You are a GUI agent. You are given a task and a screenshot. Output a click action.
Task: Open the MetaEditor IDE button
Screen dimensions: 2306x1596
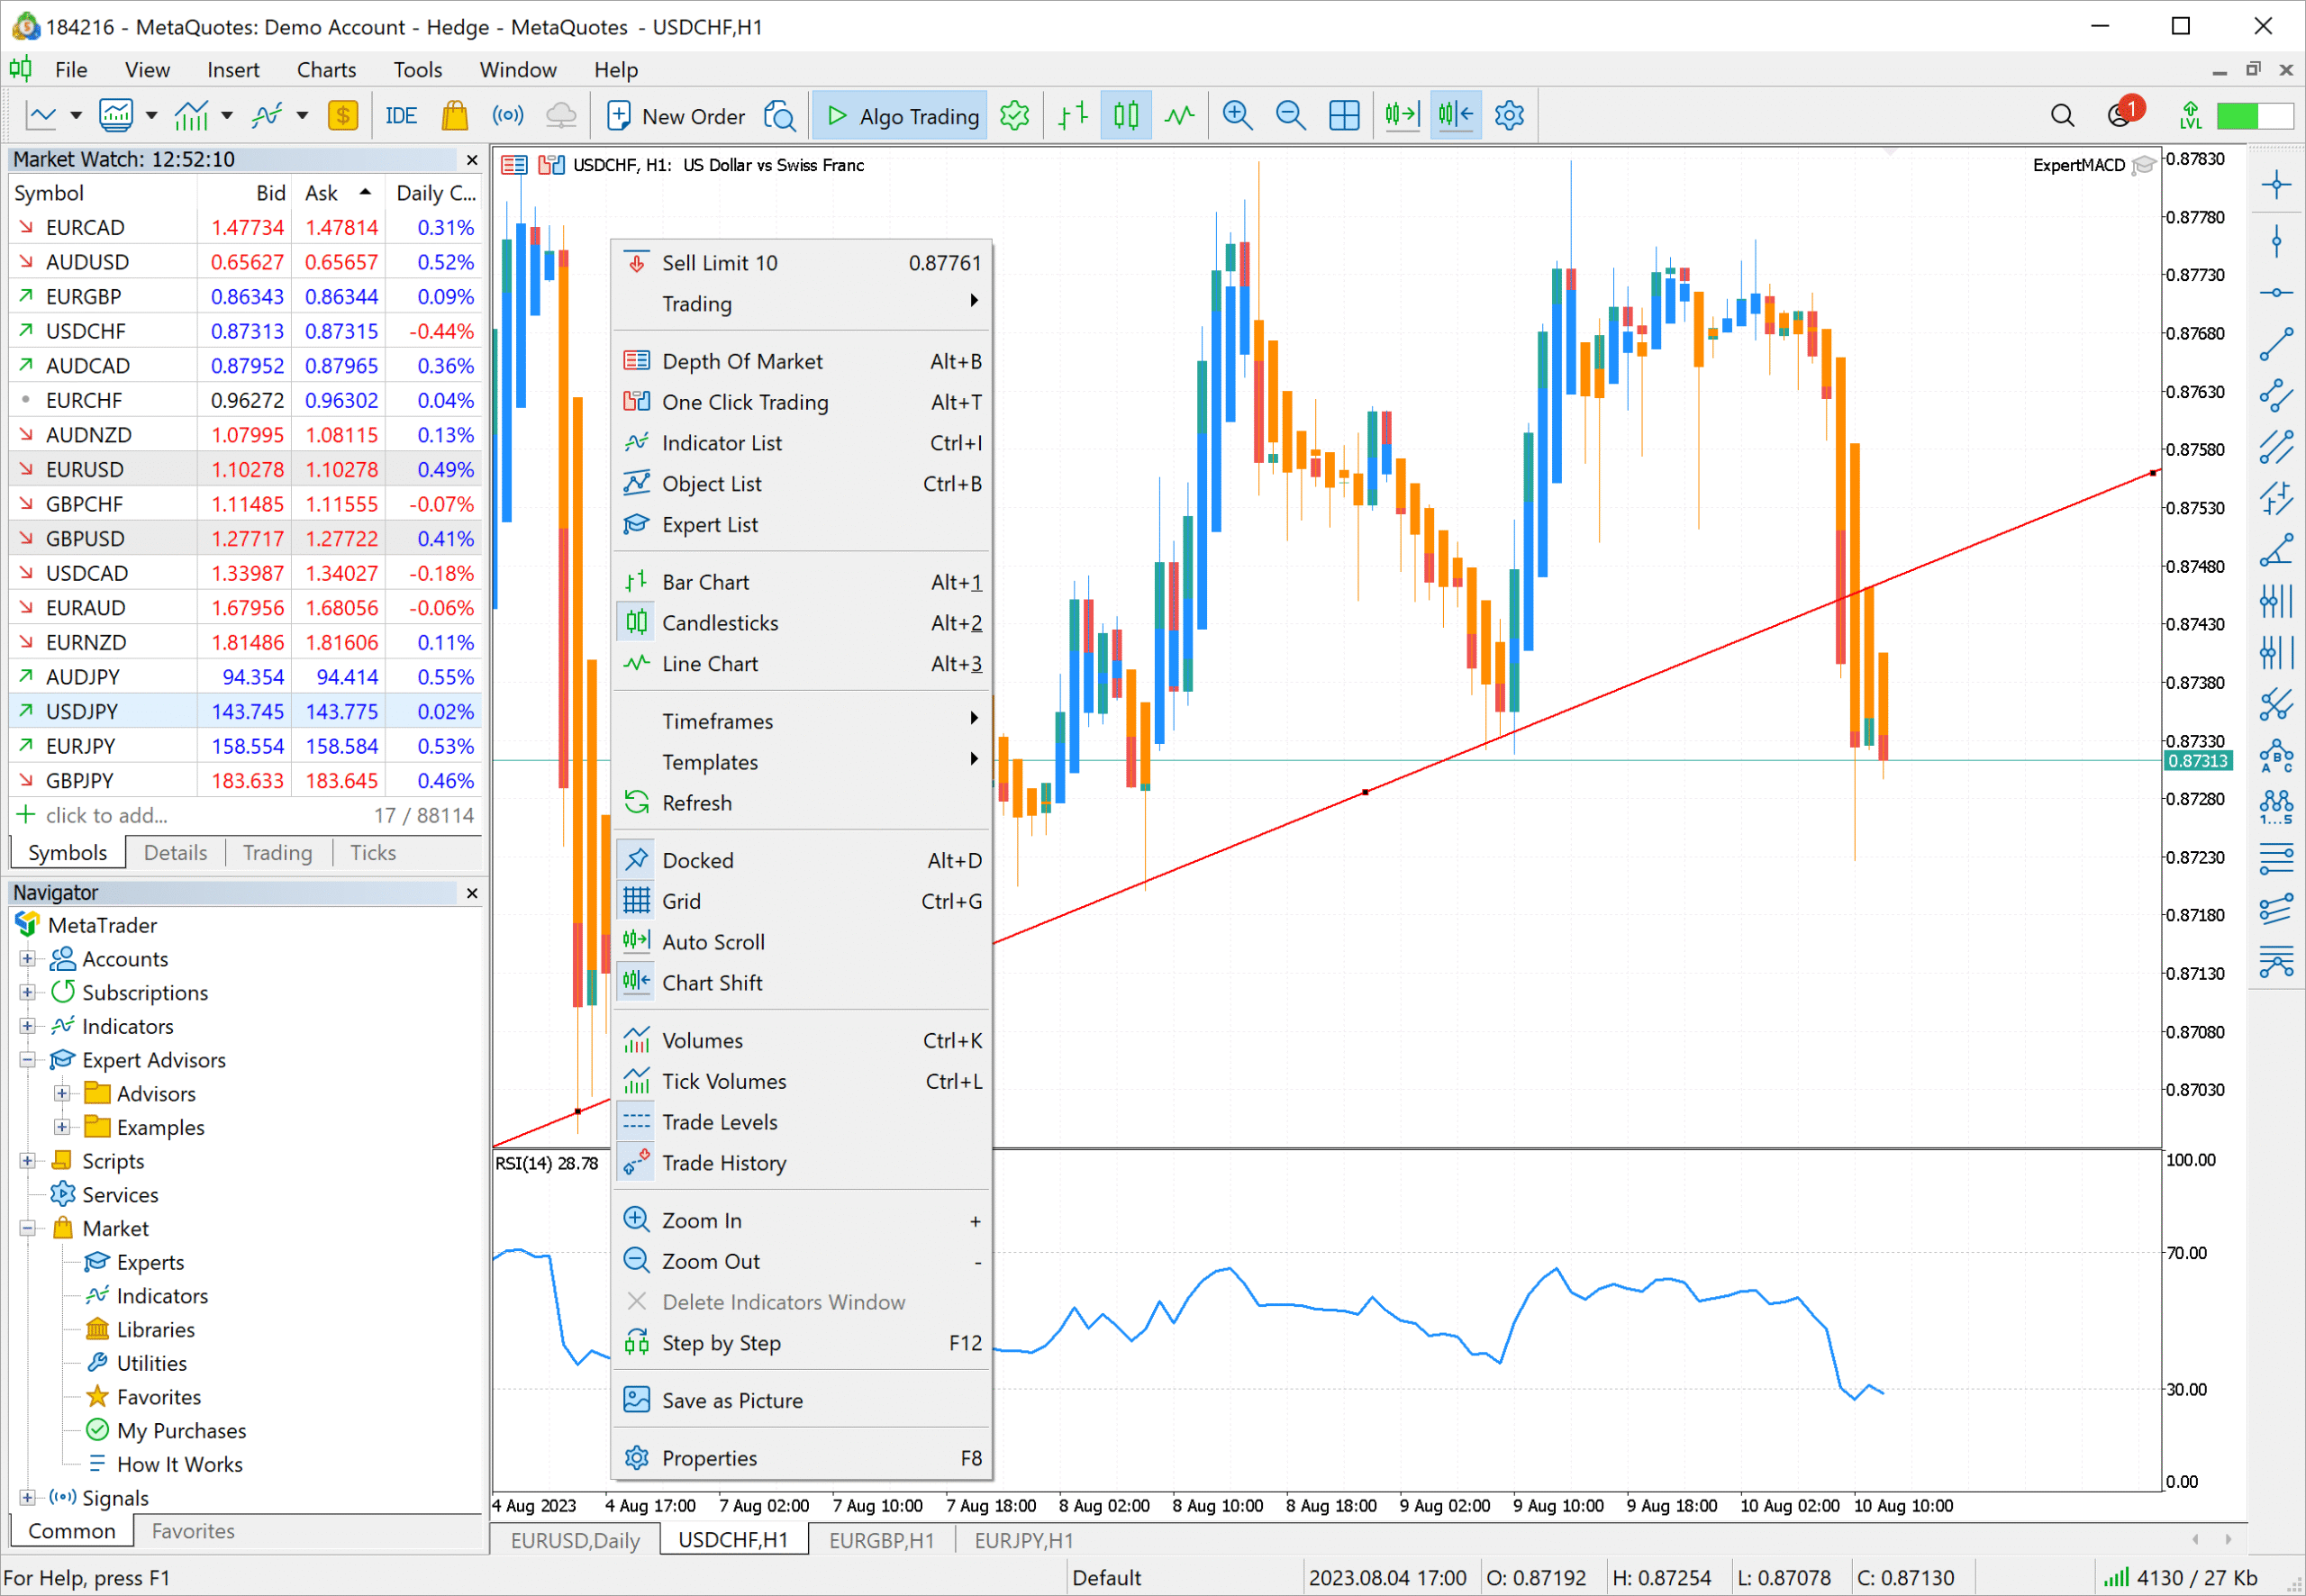(x=401, y=116)
